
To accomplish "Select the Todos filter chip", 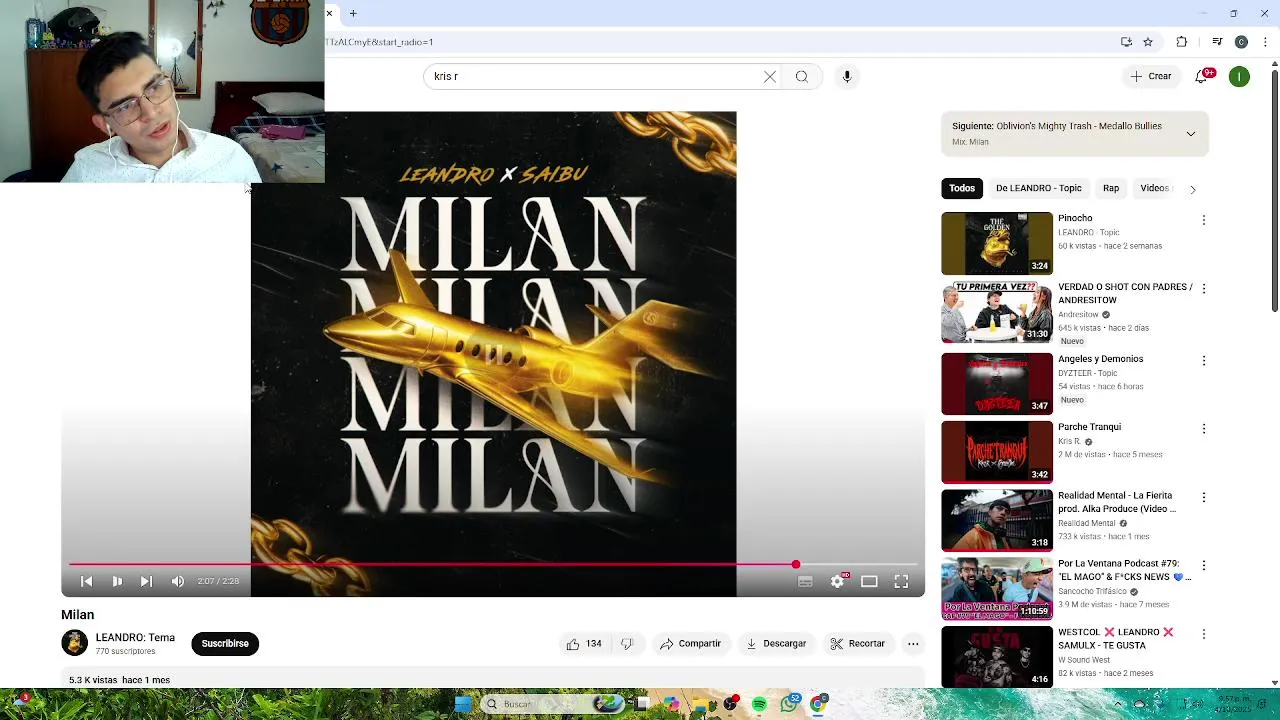I will (962, 188).
